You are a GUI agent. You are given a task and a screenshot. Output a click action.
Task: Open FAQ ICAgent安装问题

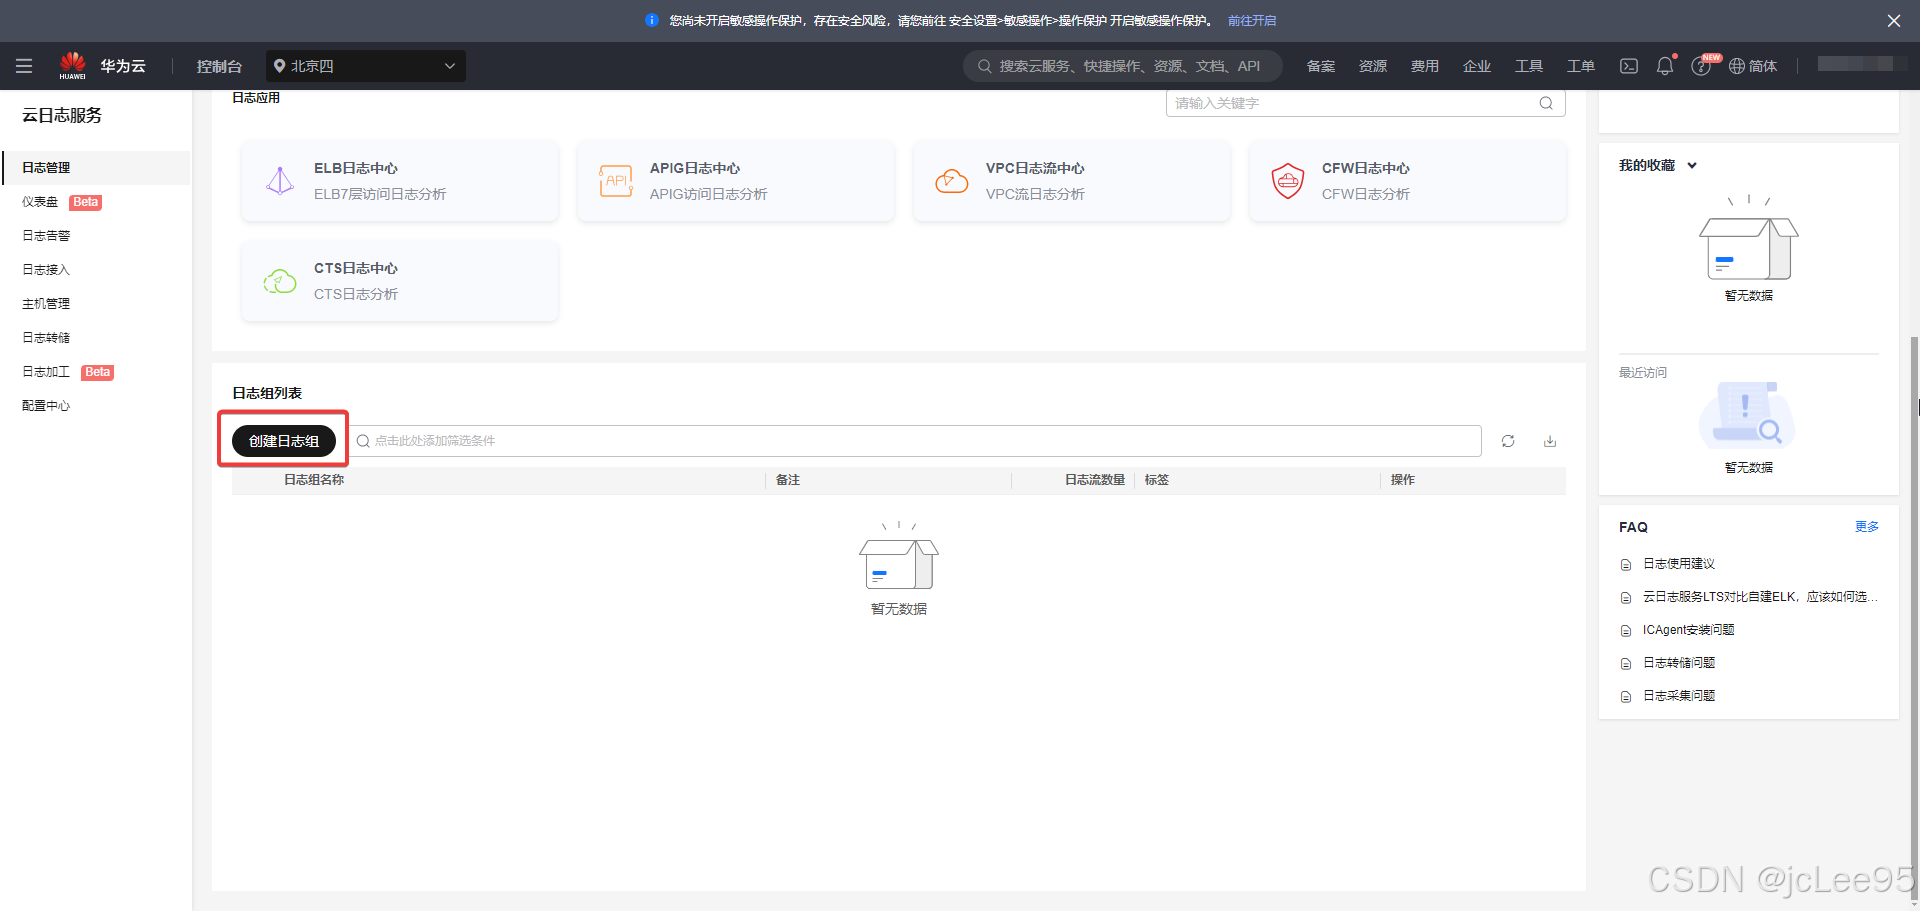(1688, 630)
